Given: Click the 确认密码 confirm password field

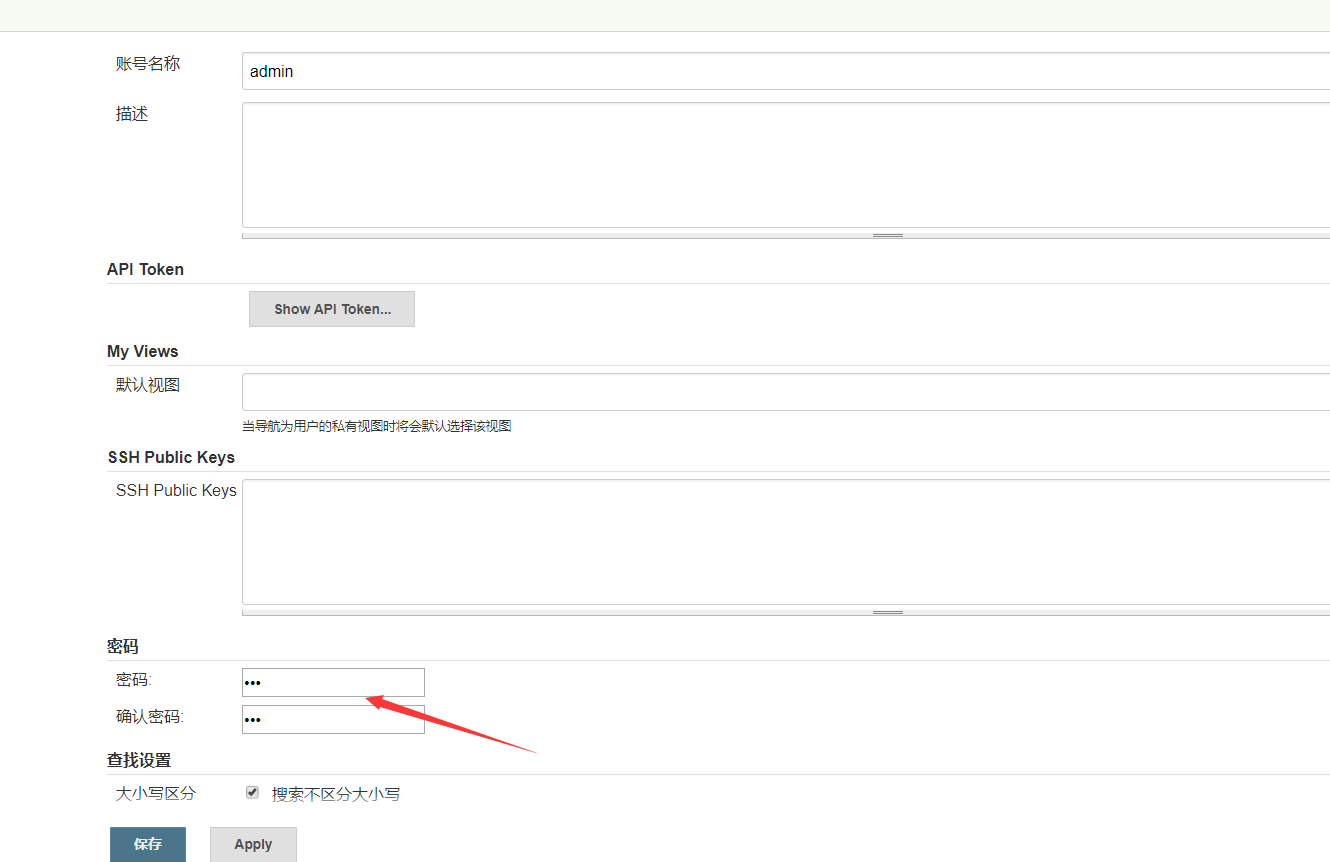Looking at the screenshot, I should (x=333, y=718).
